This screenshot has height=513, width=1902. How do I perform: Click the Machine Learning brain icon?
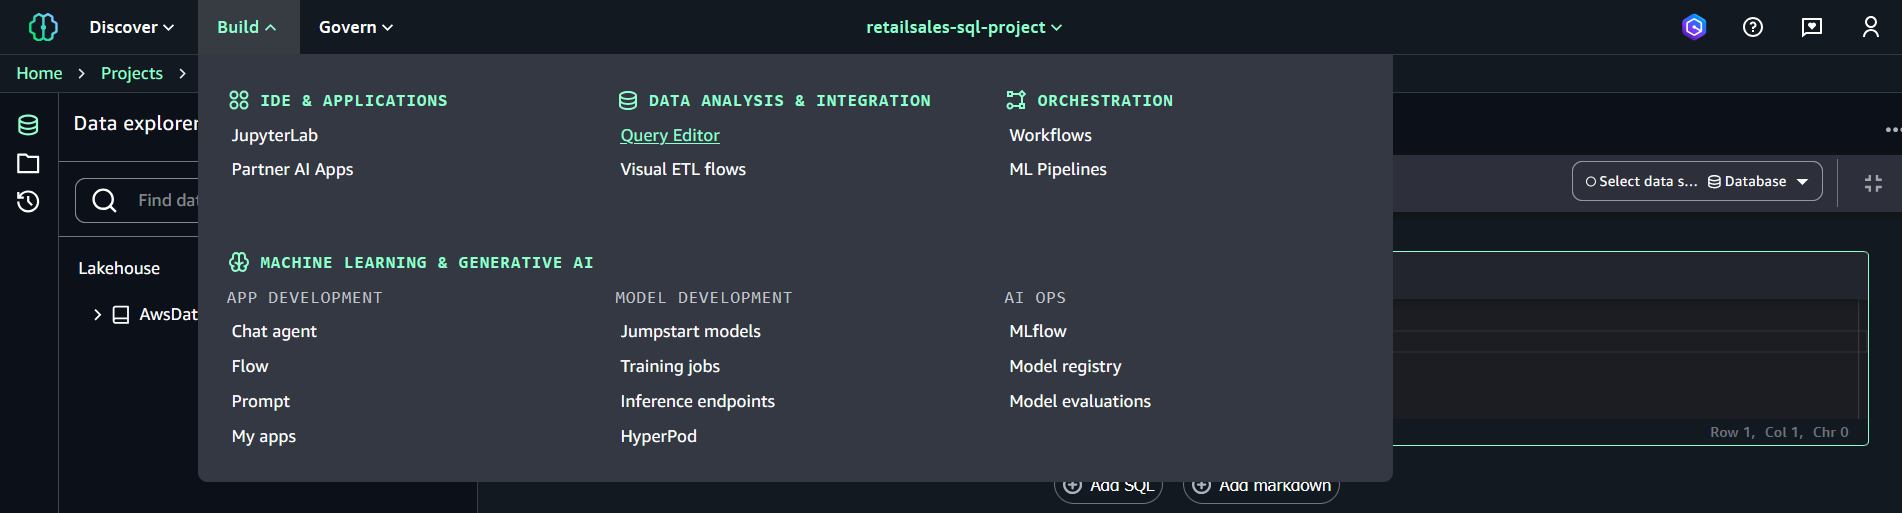pyautogui.click(x=239, y=262)
